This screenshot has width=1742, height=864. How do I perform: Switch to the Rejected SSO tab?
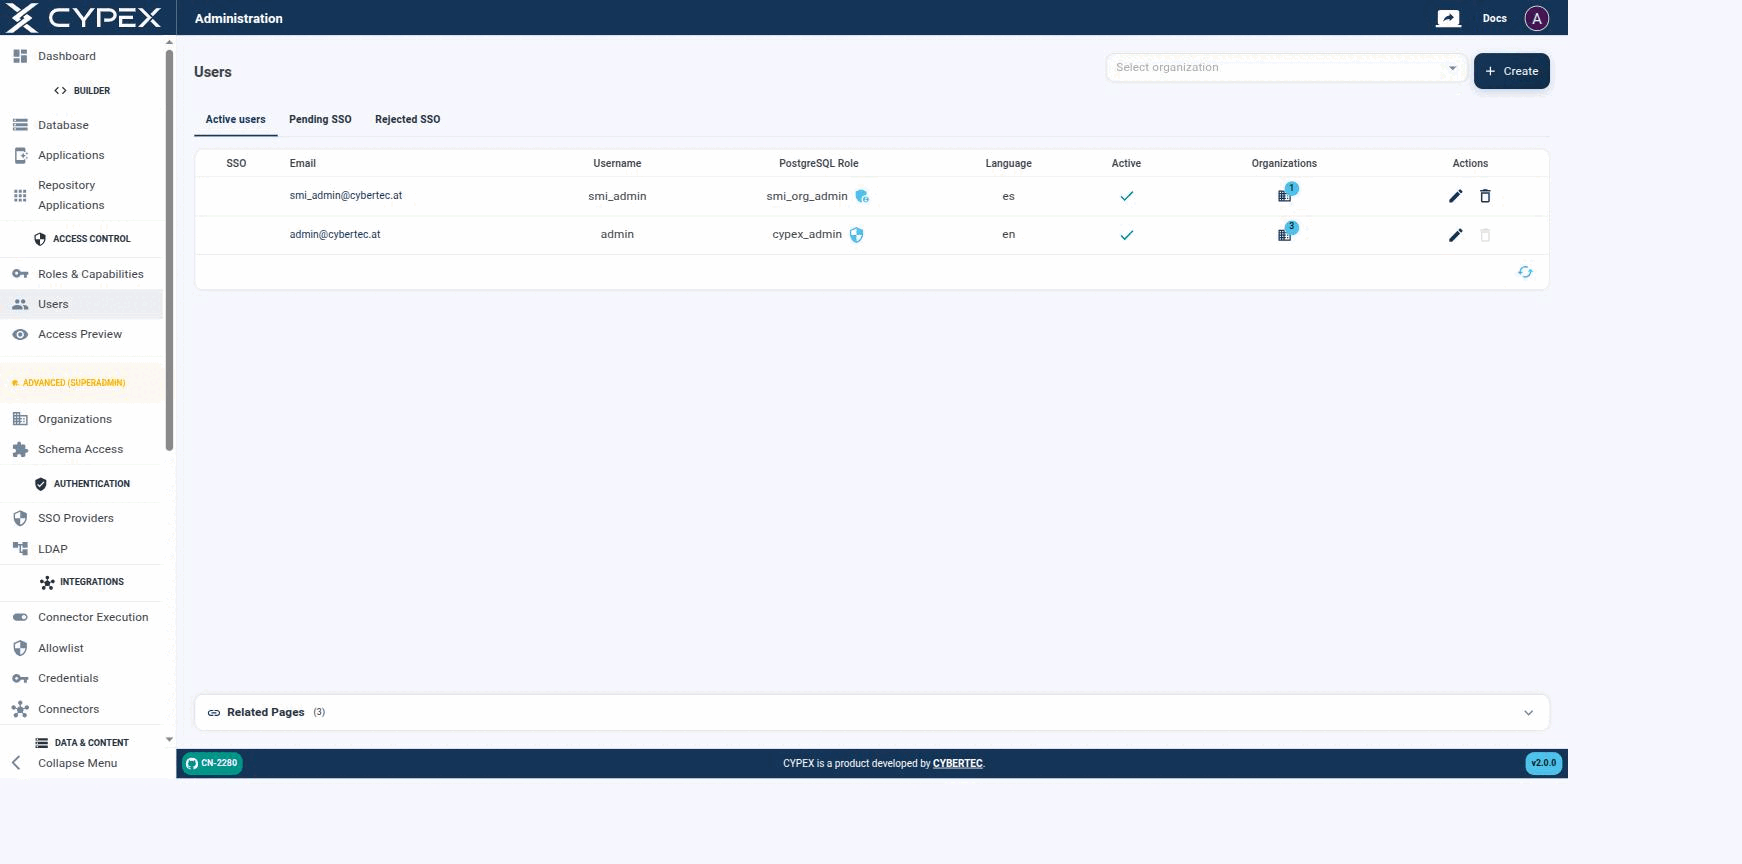[407, 119]
